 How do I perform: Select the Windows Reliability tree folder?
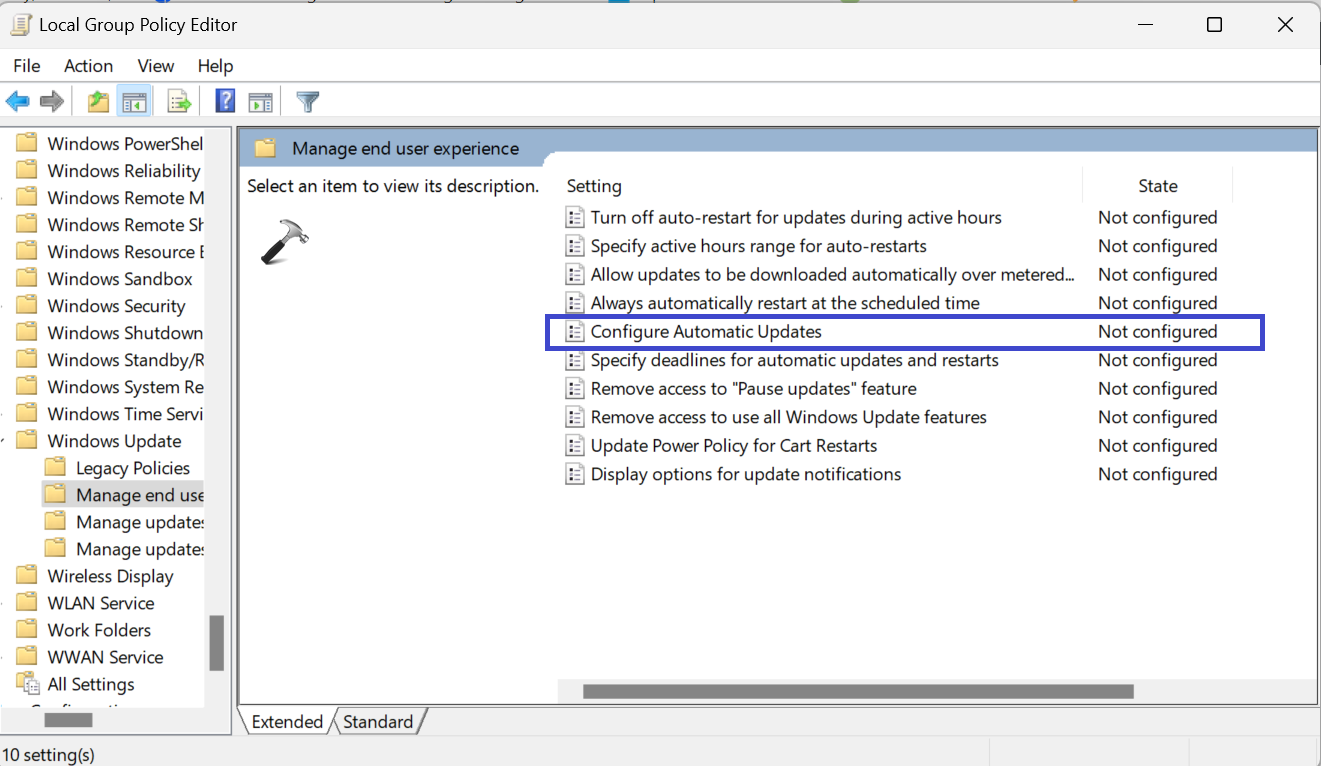(124, 171)
